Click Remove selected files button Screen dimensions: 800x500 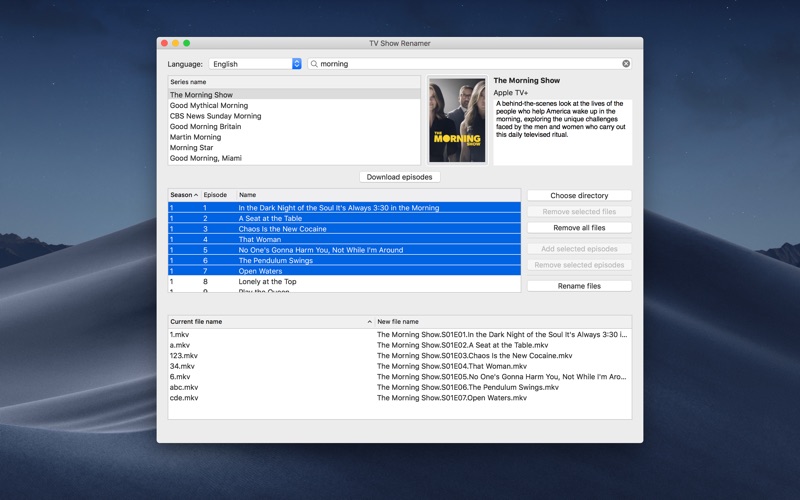coord(579,211)
